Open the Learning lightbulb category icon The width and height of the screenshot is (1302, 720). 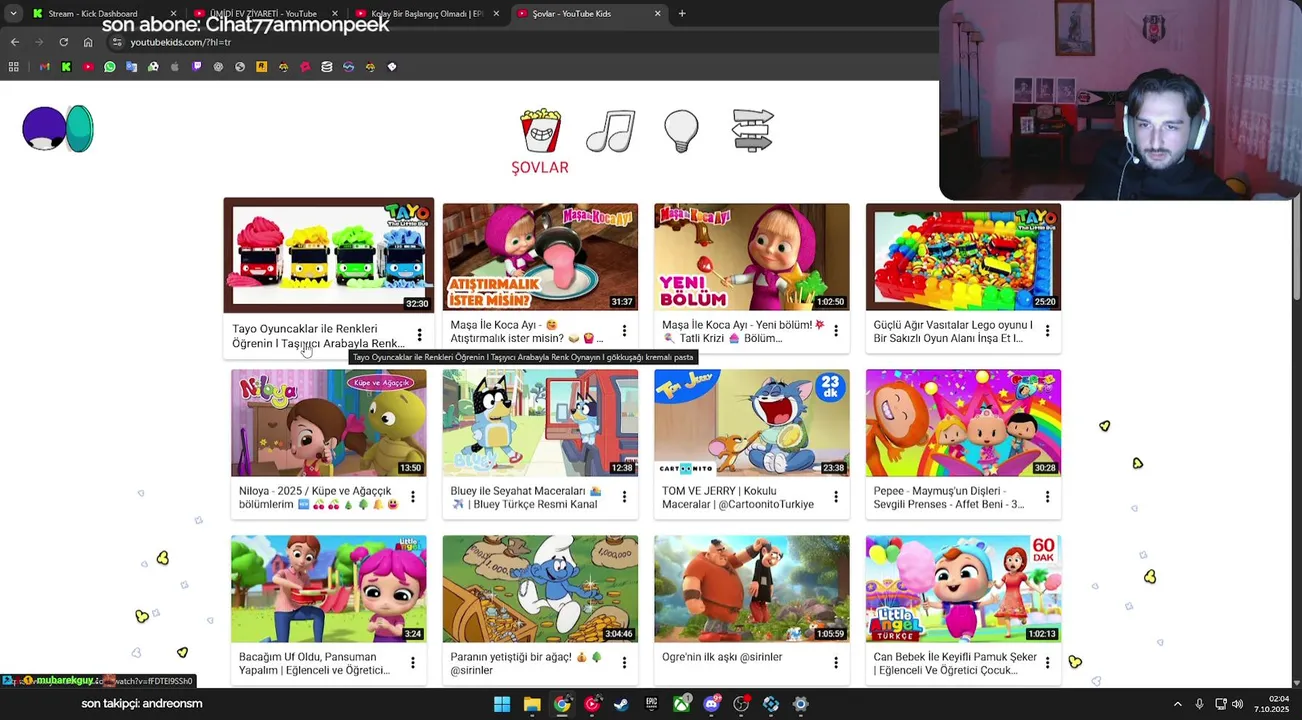tap(681, 131)
